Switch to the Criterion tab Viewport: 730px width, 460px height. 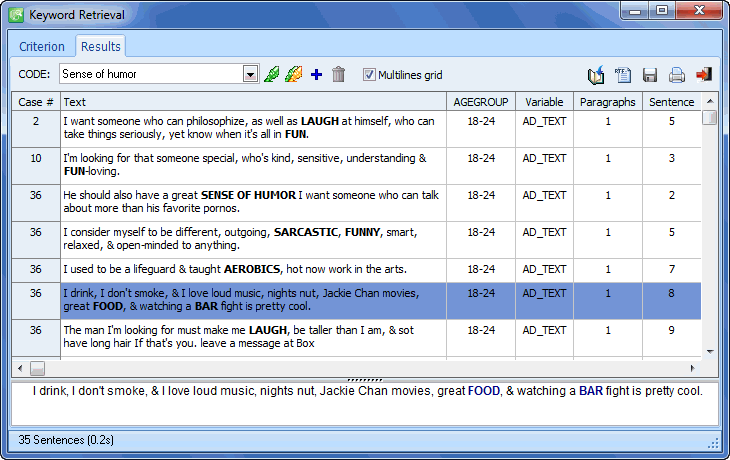[42, 47]
